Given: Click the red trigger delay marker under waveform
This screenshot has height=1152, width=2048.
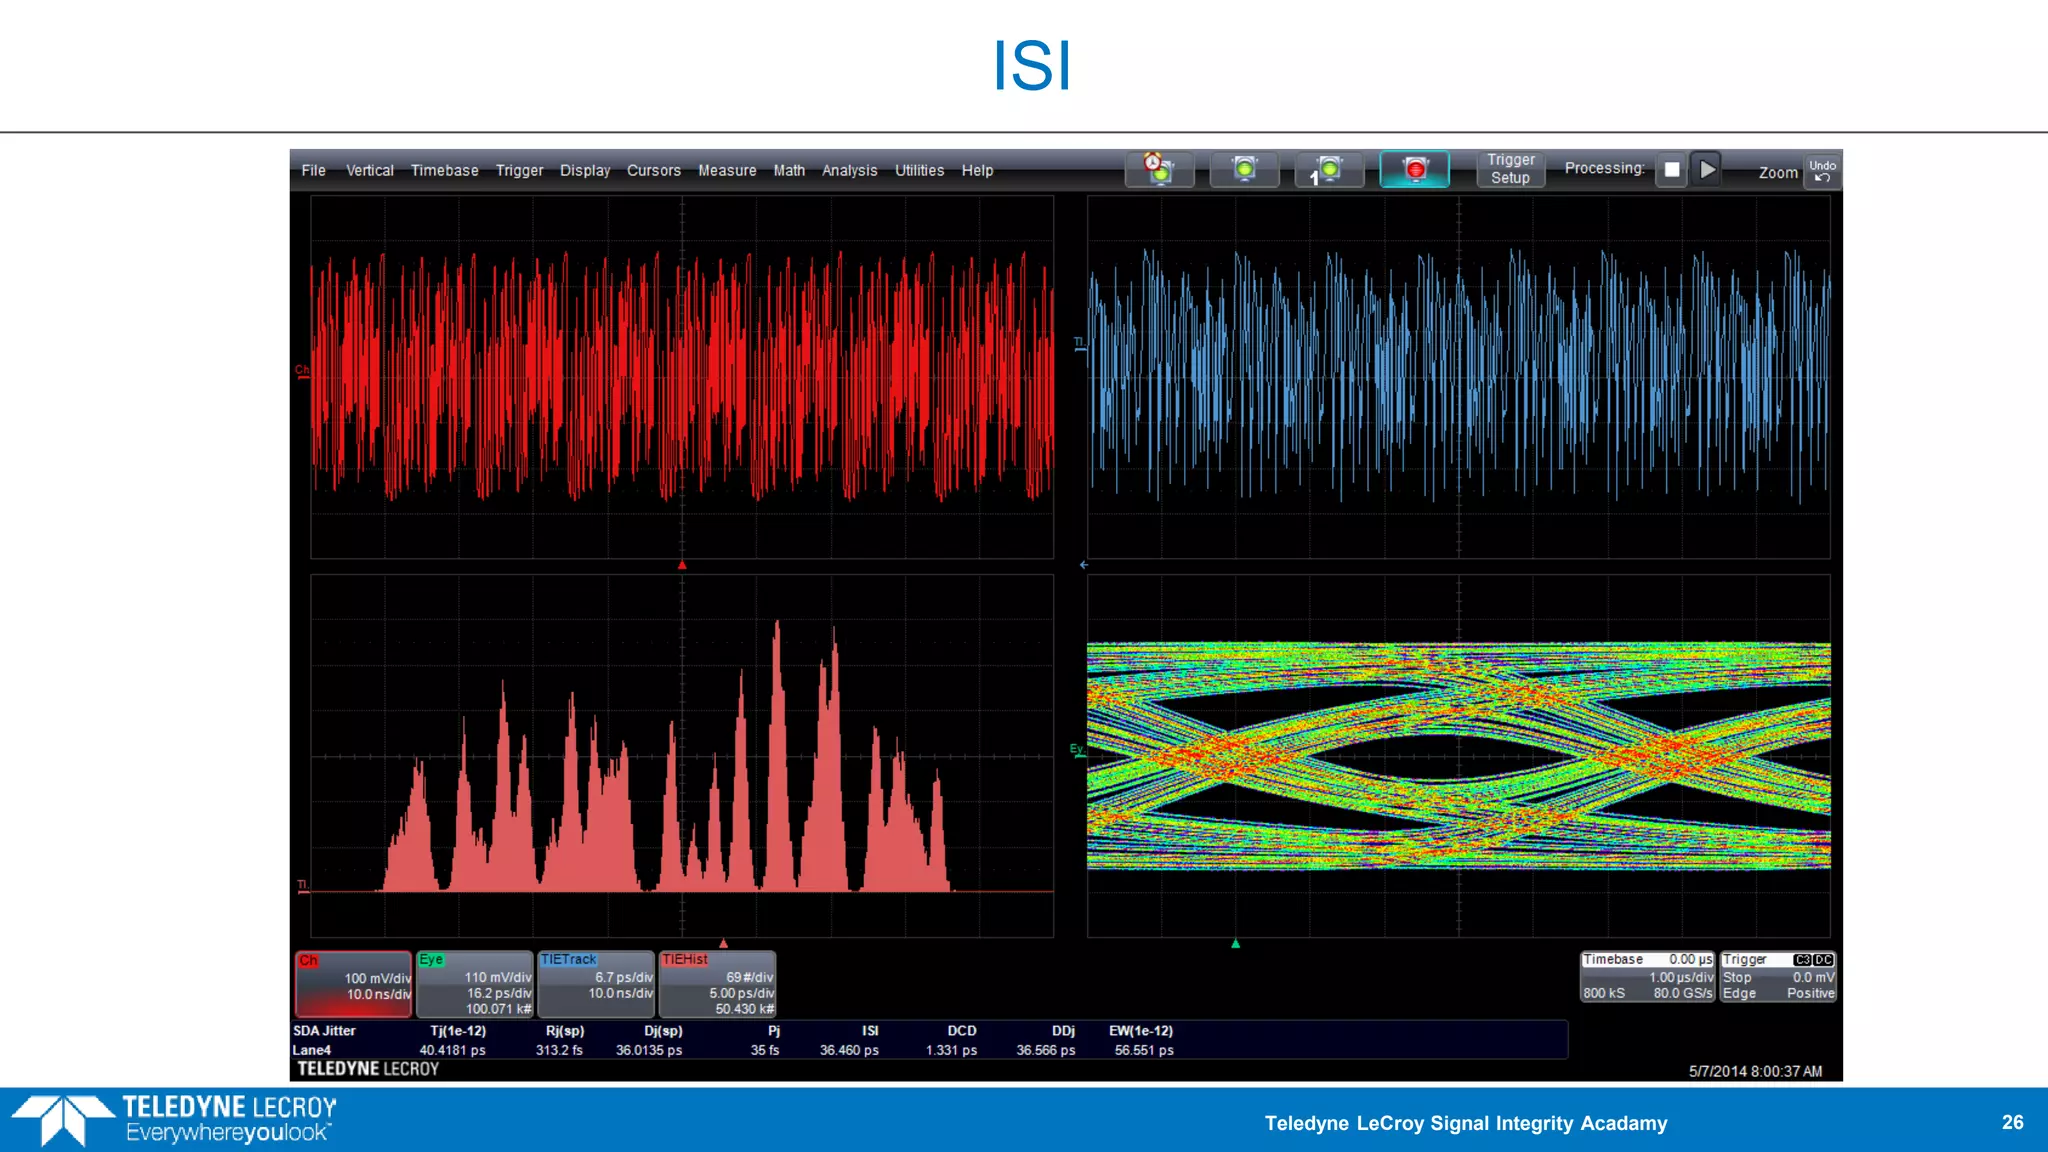Looking at the screenshot, I should click(682, 565).
